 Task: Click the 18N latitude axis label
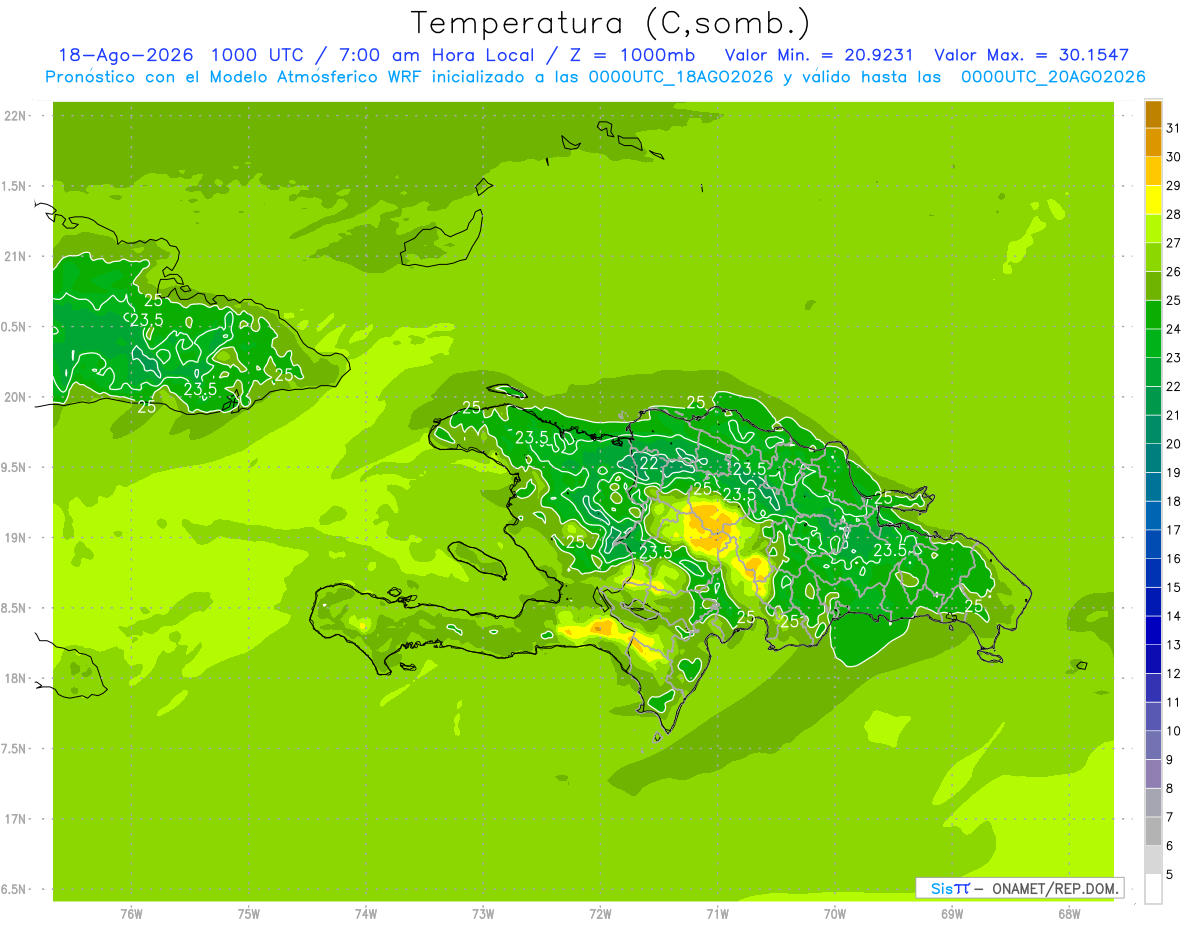[15, 678]
